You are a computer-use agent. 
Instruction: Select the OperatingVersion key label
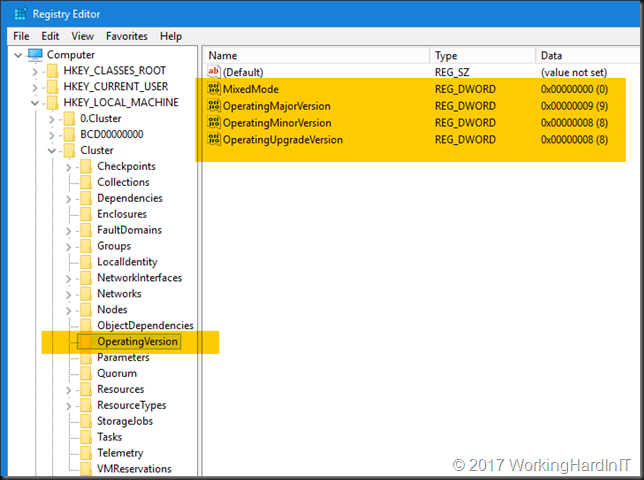[137, 342]
